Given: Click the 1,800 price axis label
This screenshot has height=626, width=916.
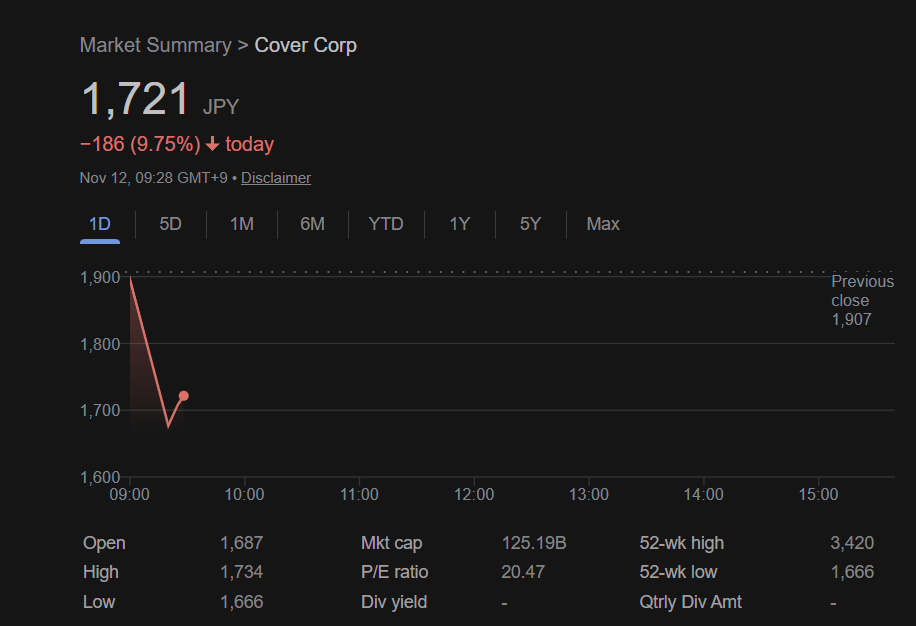Looking at the screenshot, I should pos(100,344).
